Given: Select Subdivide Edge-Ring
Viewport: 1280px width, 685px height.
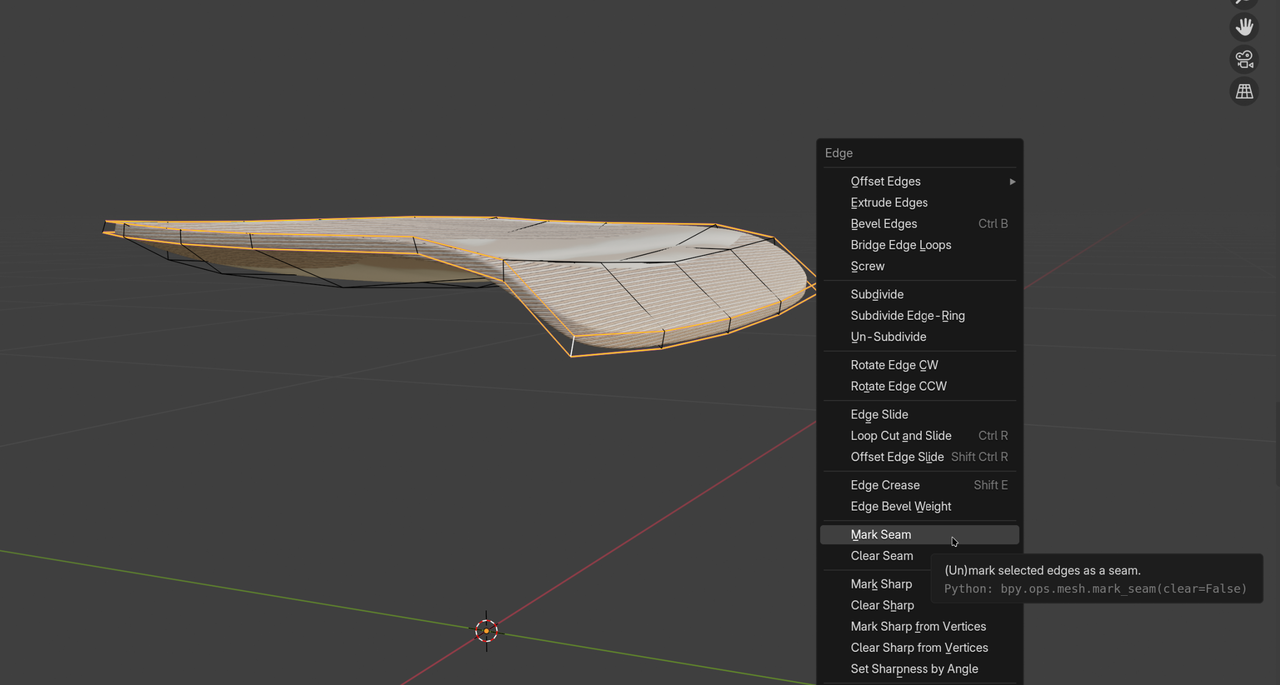Looking at the screenshot, I should coord(908,316).
